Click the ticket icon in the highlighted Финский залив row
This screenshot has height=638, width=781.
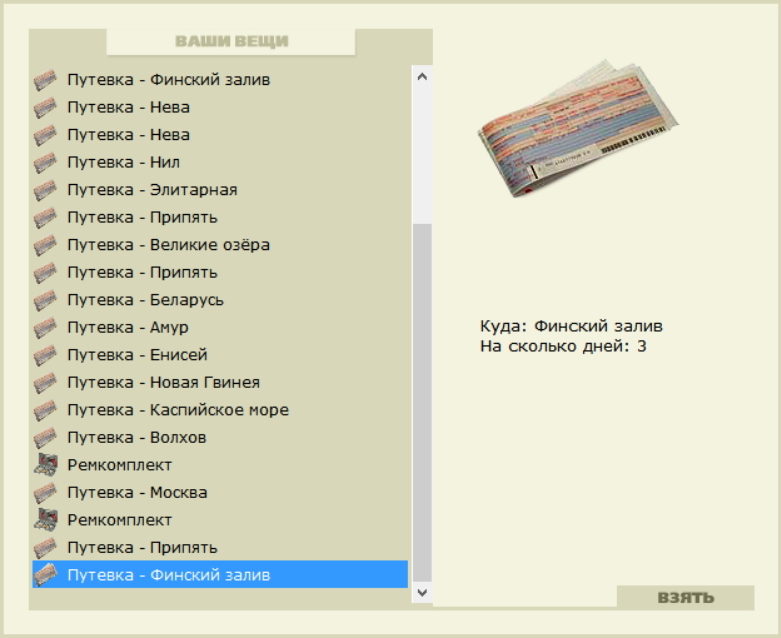(x=45, y=575)
